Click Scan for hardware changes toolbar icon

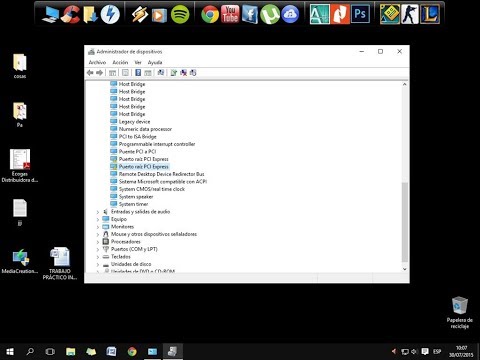161,73
